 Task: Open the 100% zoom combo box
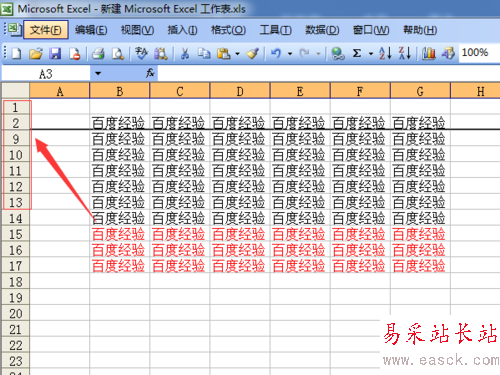[x=479, y=53]
